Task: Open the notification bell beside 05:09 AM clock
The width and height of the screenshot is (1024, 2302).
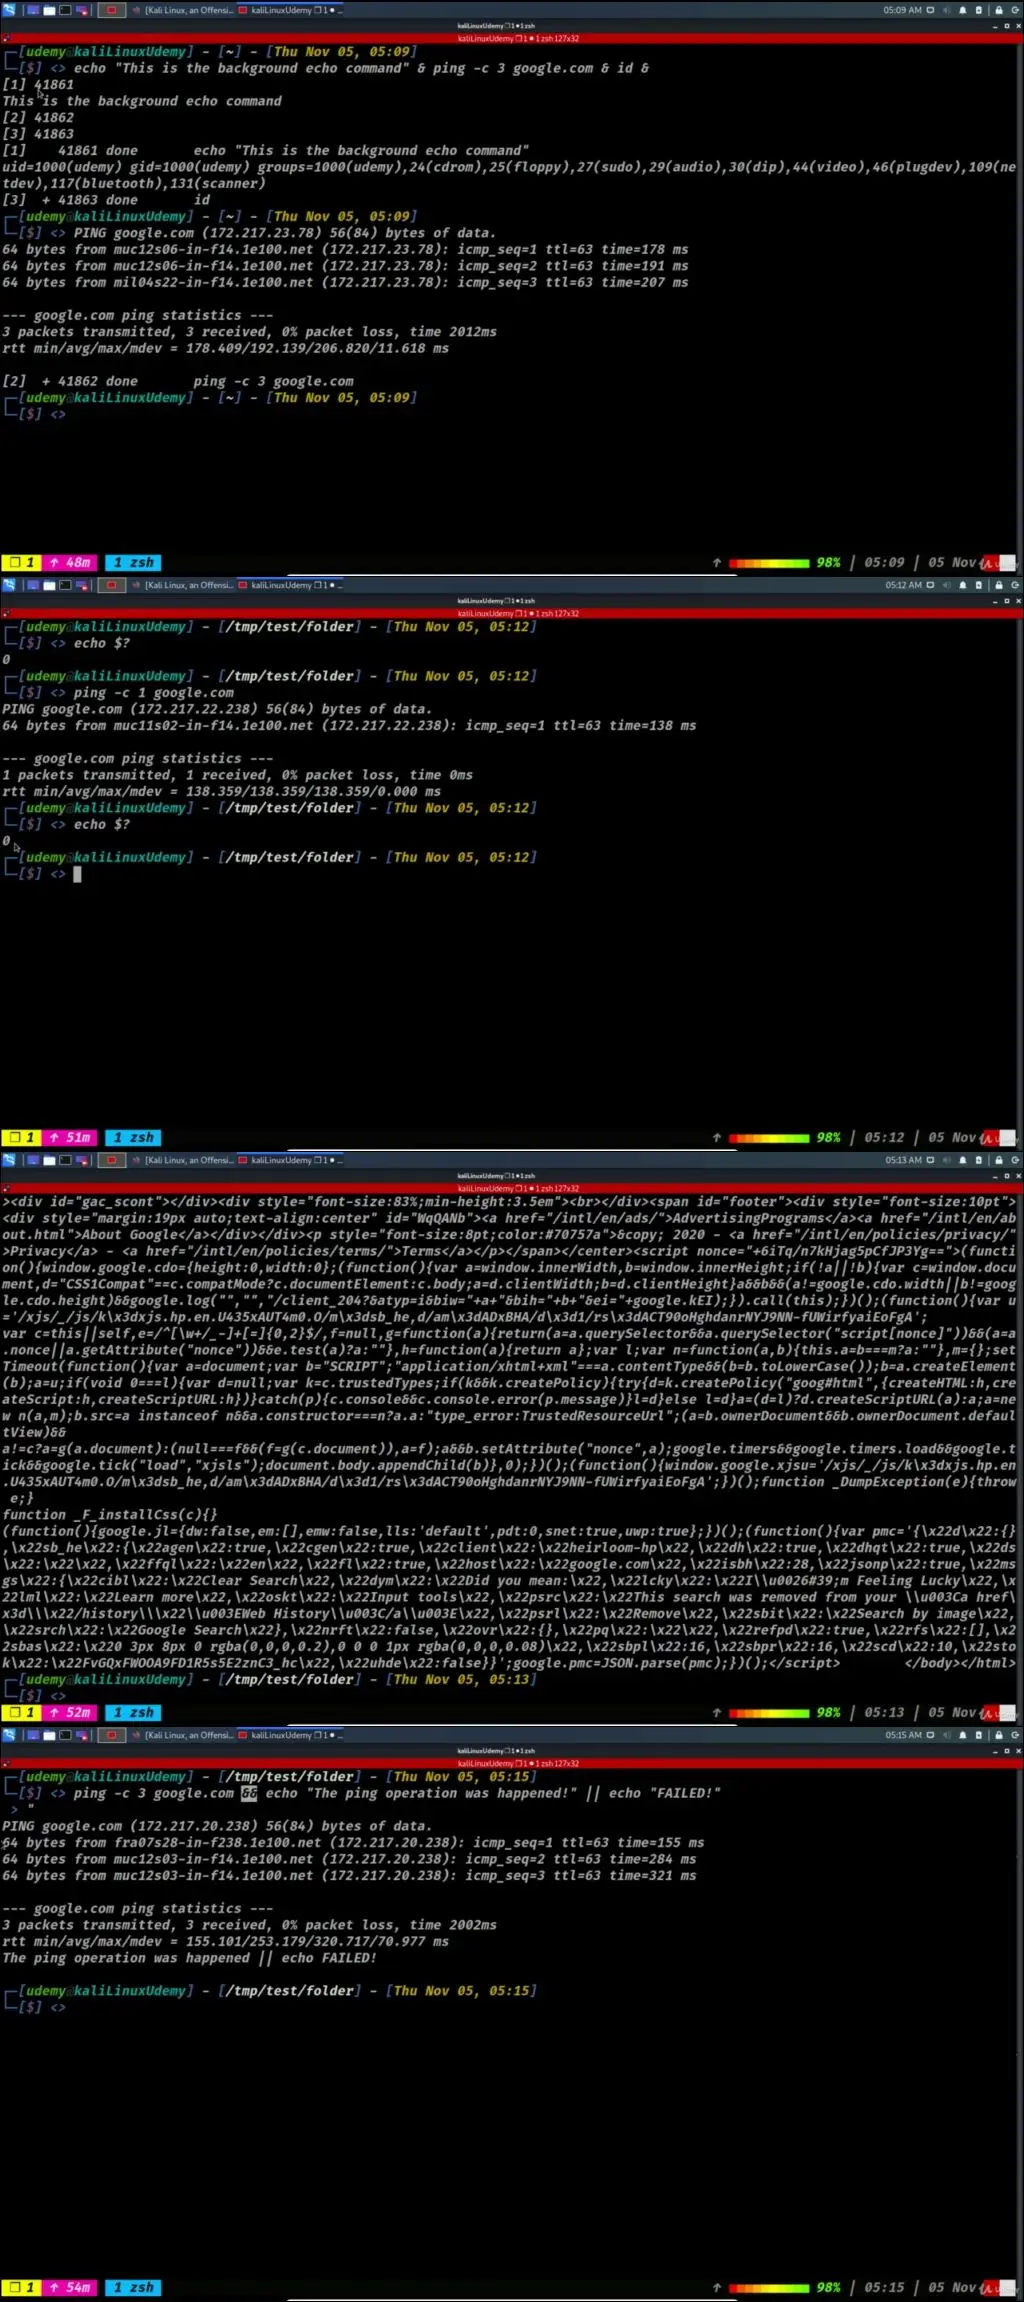Action: click(963, 10)
